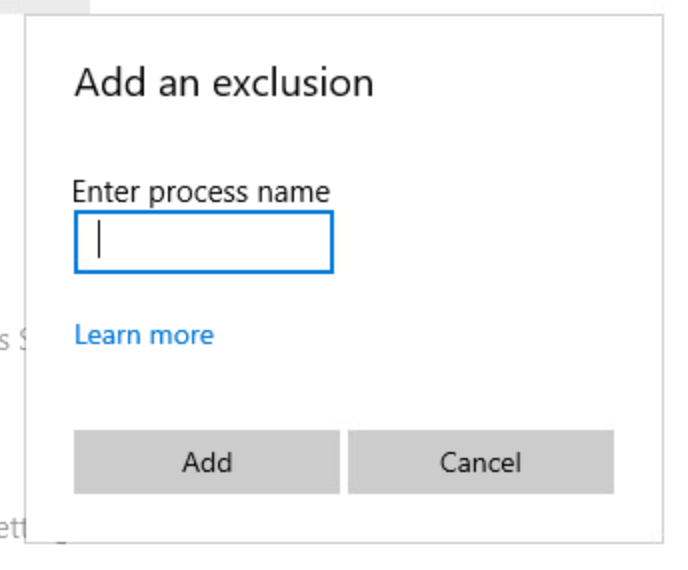Click the "Add an exclusion" dialog title
Image resolution: width=688 pixels, height=570 pixels.
click(224, 82)
